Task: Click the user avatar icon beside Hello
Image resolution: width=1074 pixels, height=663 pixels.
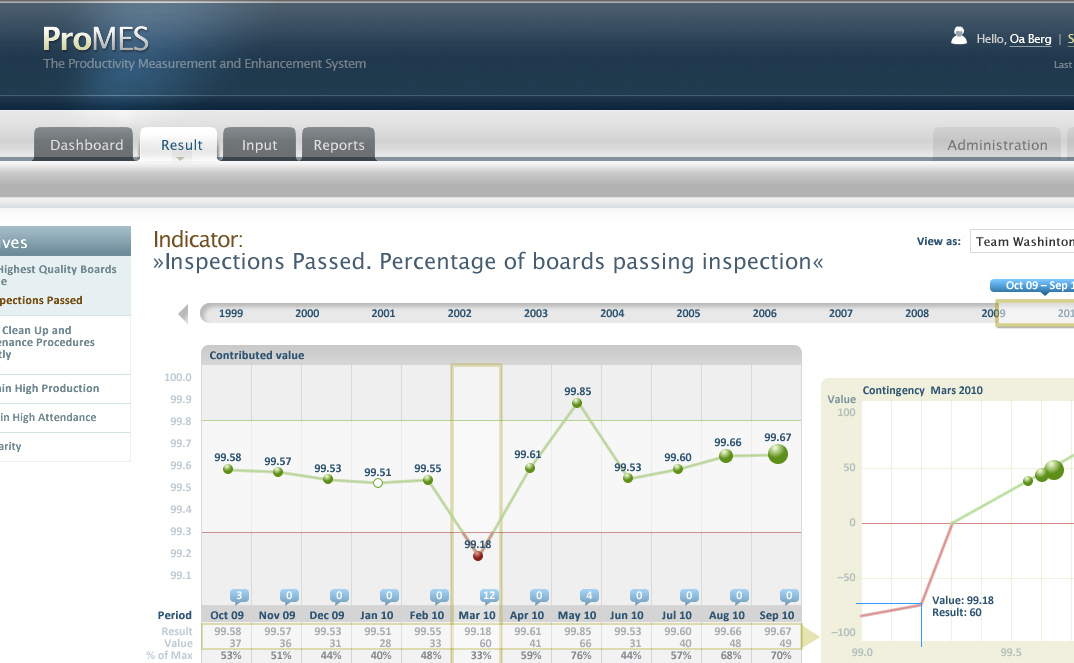Action: point(959,37)
